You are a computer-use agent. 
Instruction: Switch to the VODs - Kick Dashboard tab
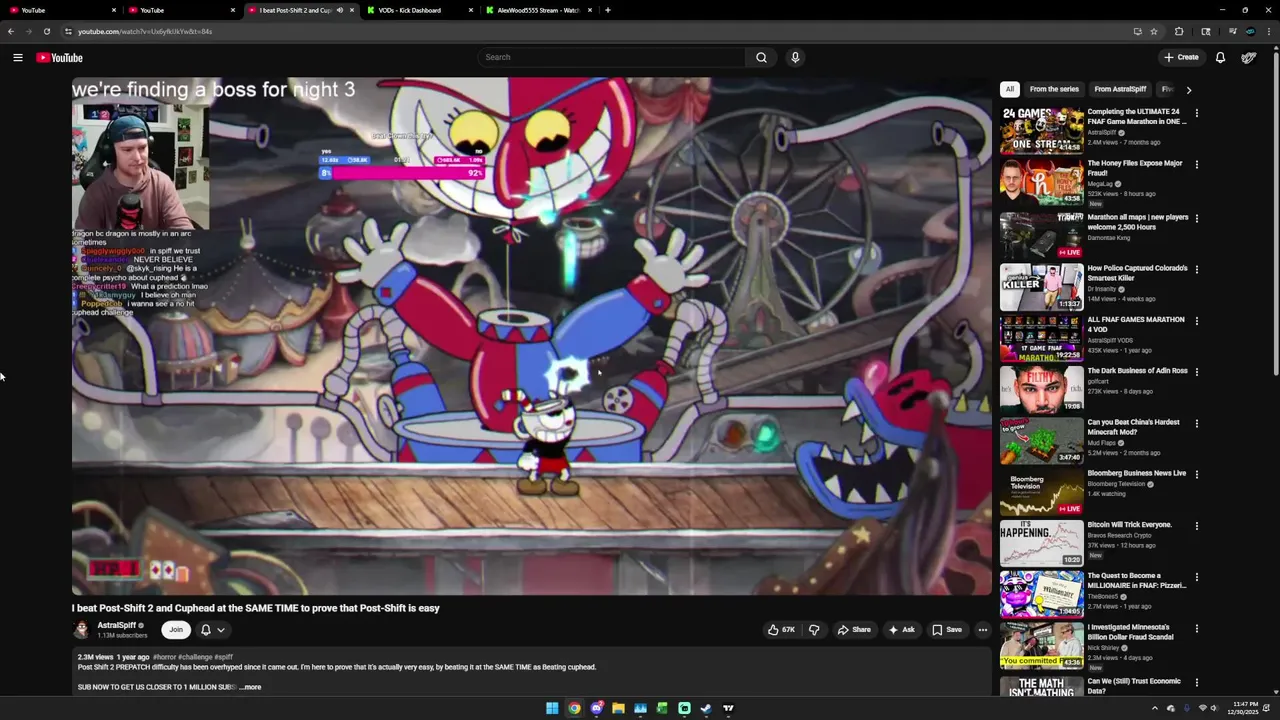(x=418, y=10)
